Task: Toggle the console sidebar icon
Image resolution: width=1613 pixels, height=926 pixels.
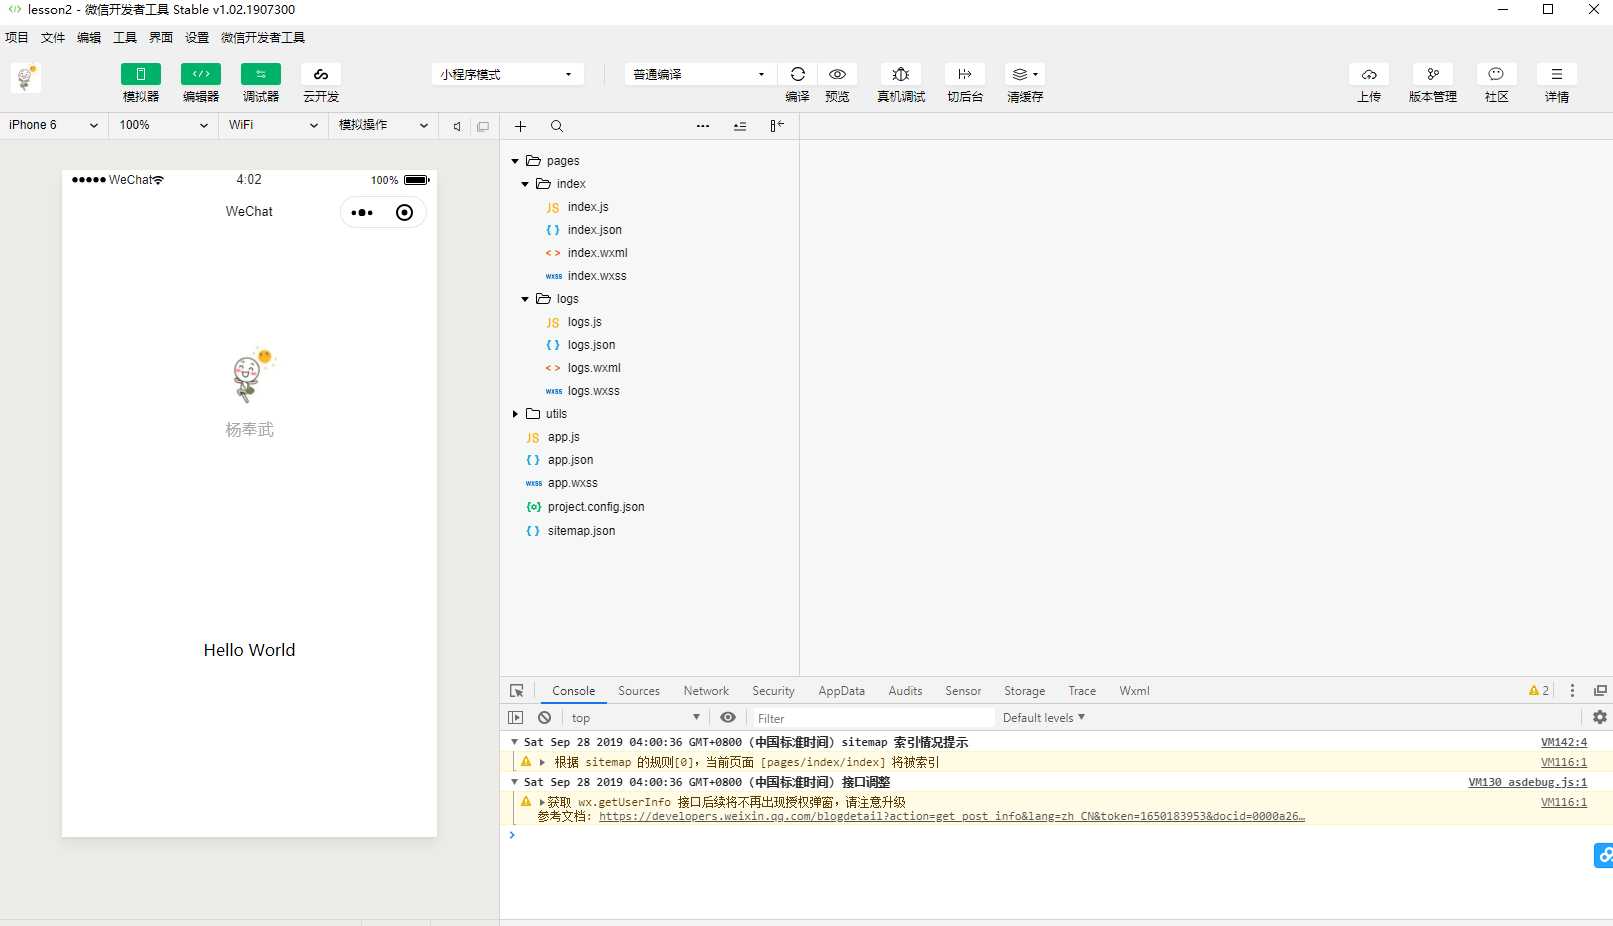Action: (516, 718)
